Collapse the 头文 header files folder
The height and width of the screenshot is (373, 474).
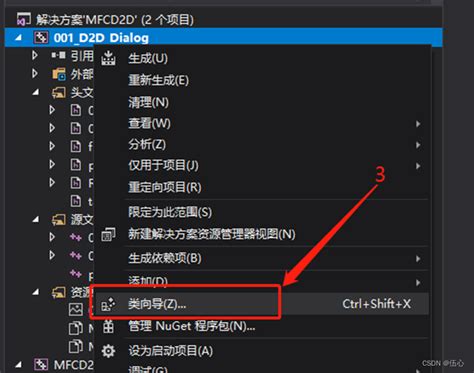36,92
